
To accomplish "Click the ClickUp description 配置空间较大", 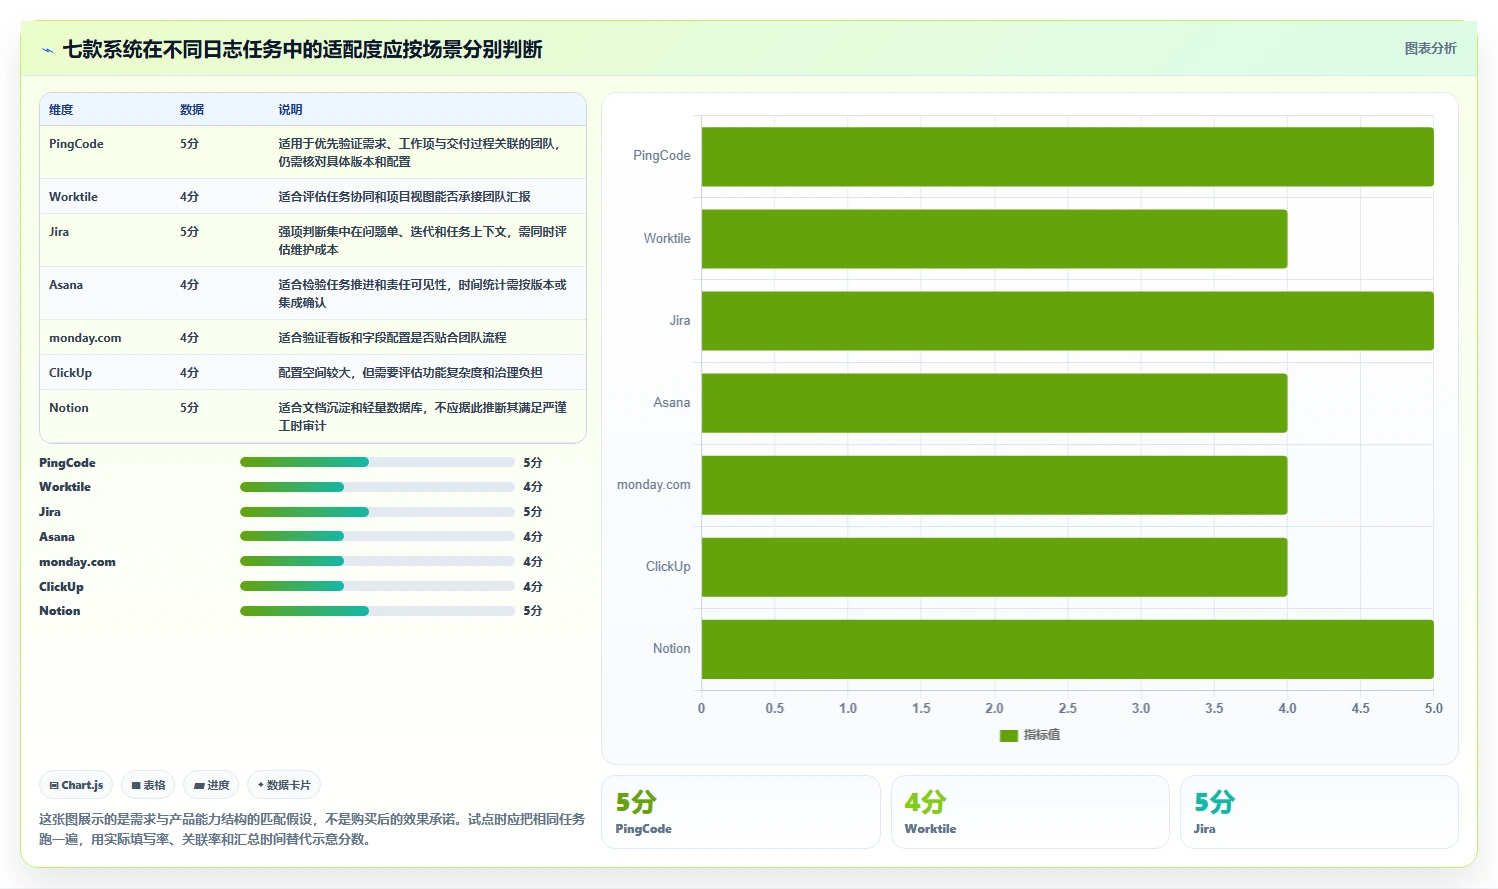I will coord(410,373).
